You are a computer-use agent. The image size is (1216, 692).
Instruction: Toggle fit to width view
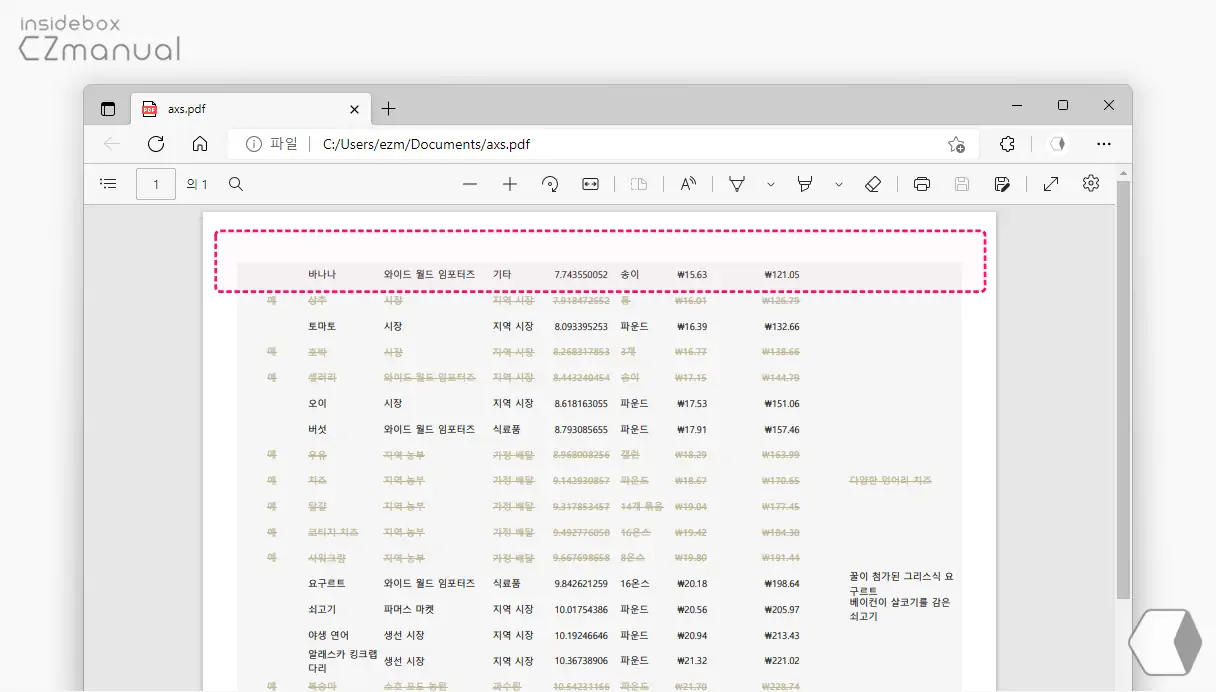(x=590, y=184)
